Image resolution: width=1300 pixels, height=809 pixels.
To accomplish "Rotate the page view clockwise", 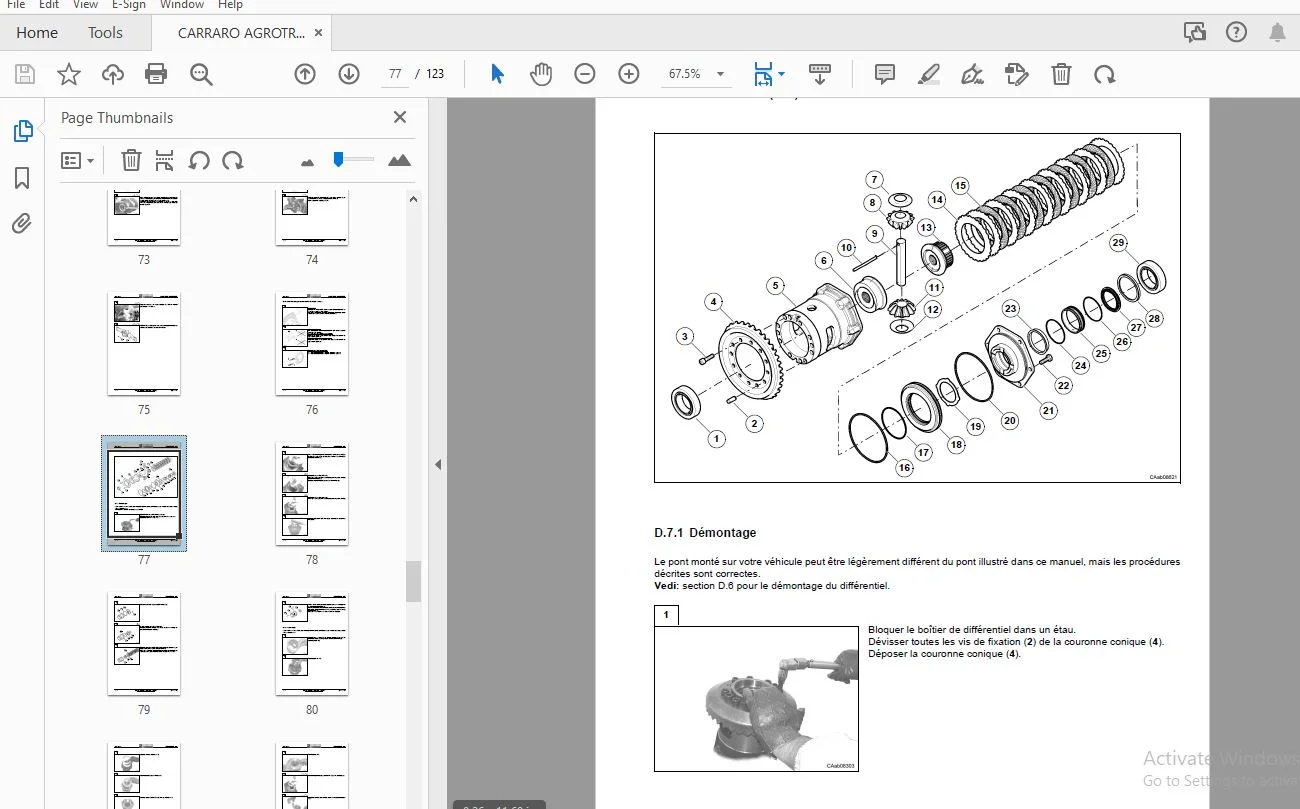I will click(x=1104, y=74).
